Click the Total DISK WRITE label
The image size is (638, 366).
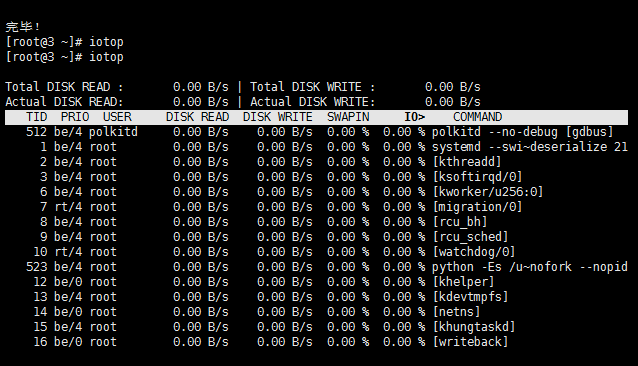[312, 87]
